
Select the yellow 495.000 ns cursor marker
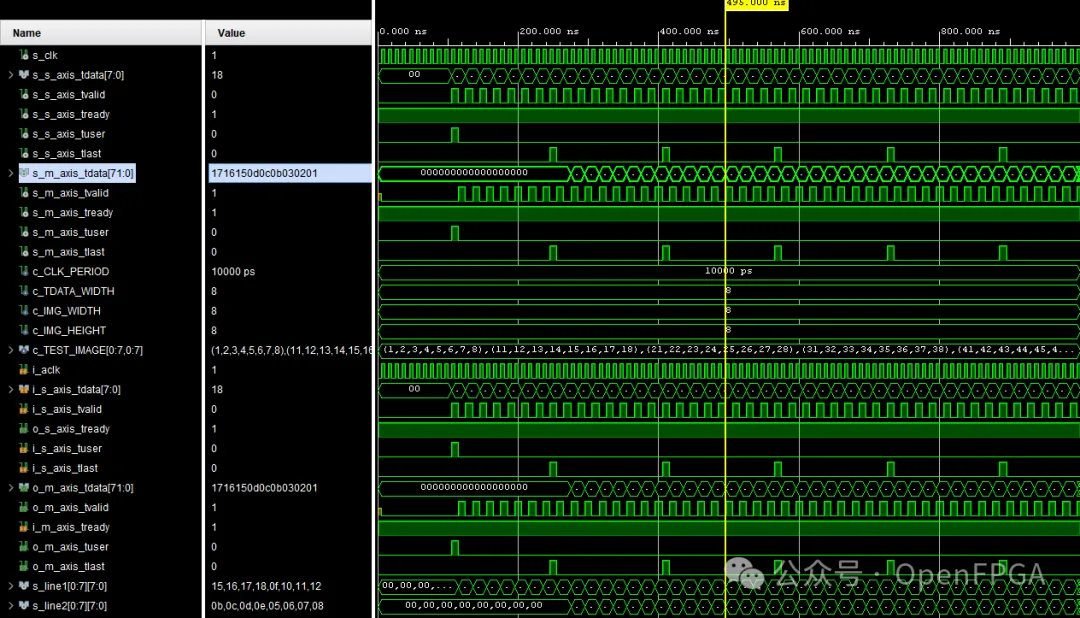tap(756, 4)
